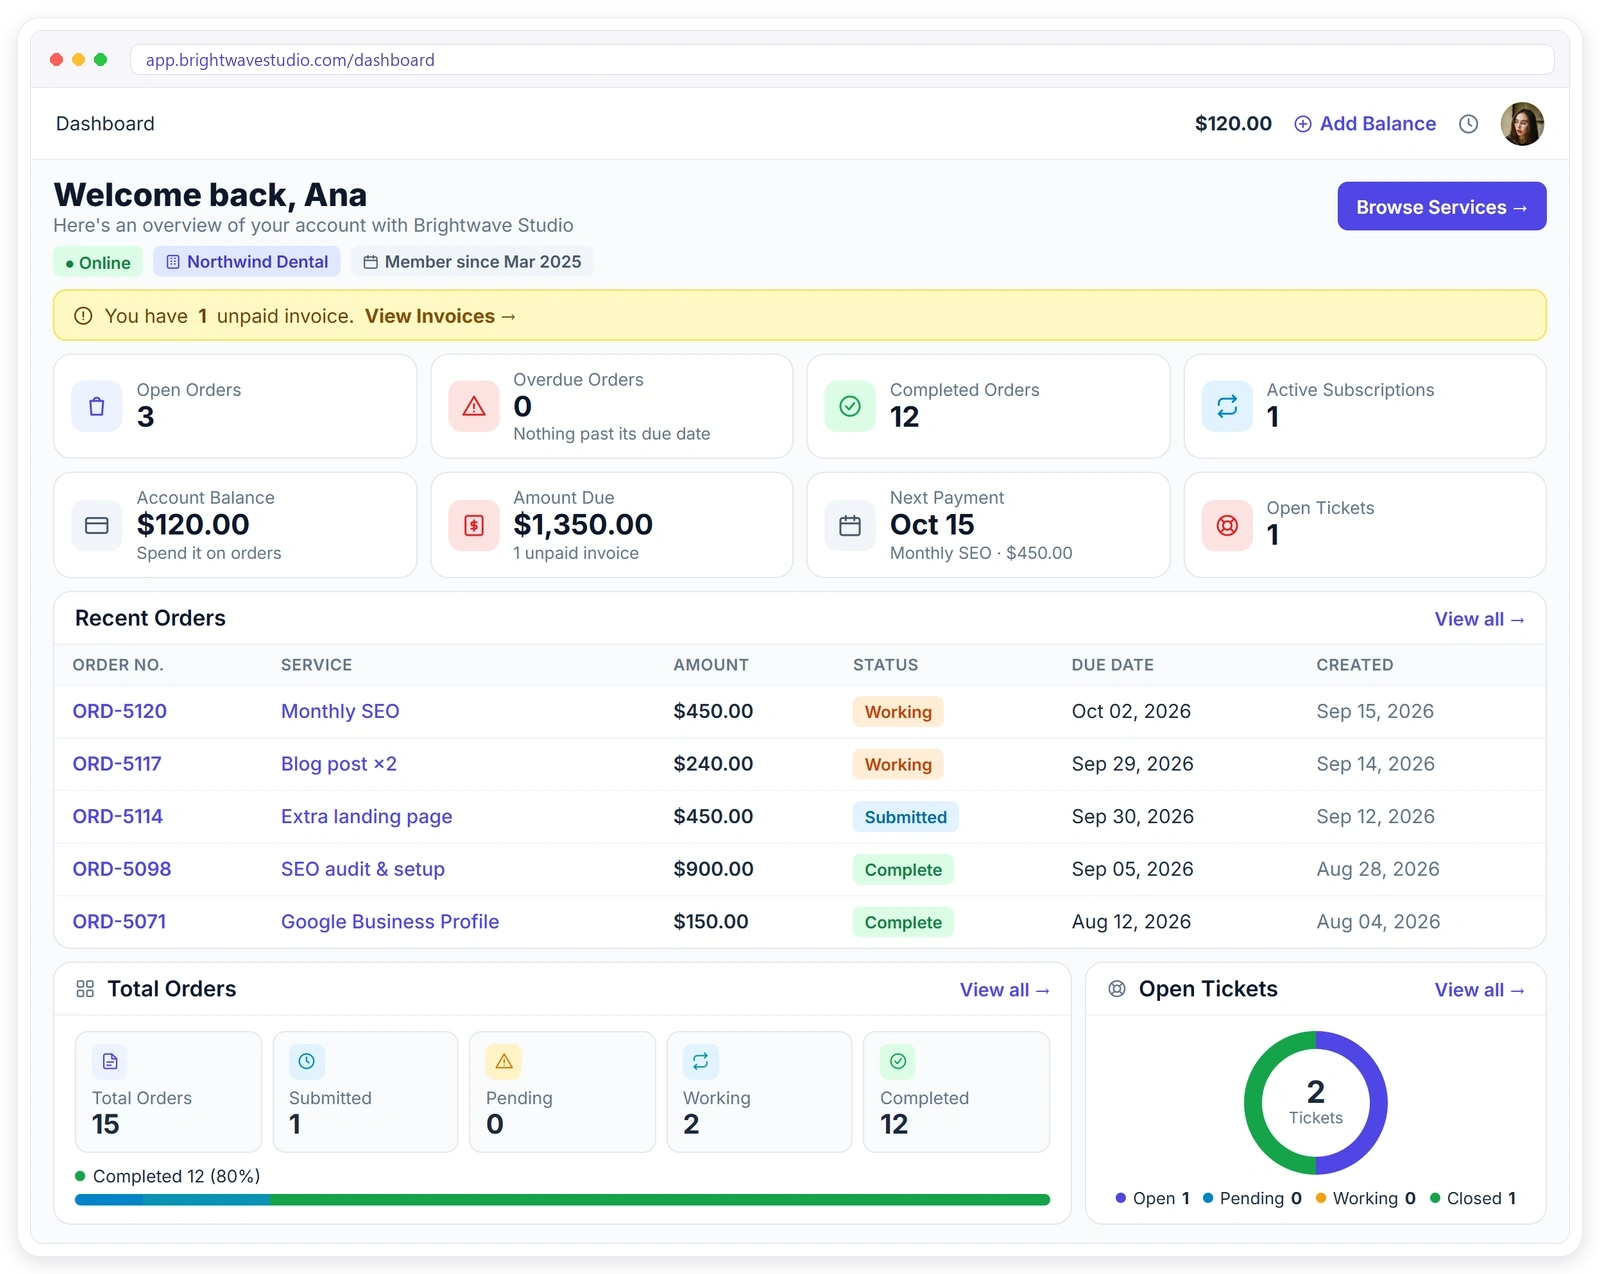The height and width of the screenshot is (1274, 1600).
Task: Click the Pending 0 legend entry
Action: (1252, 1198)
